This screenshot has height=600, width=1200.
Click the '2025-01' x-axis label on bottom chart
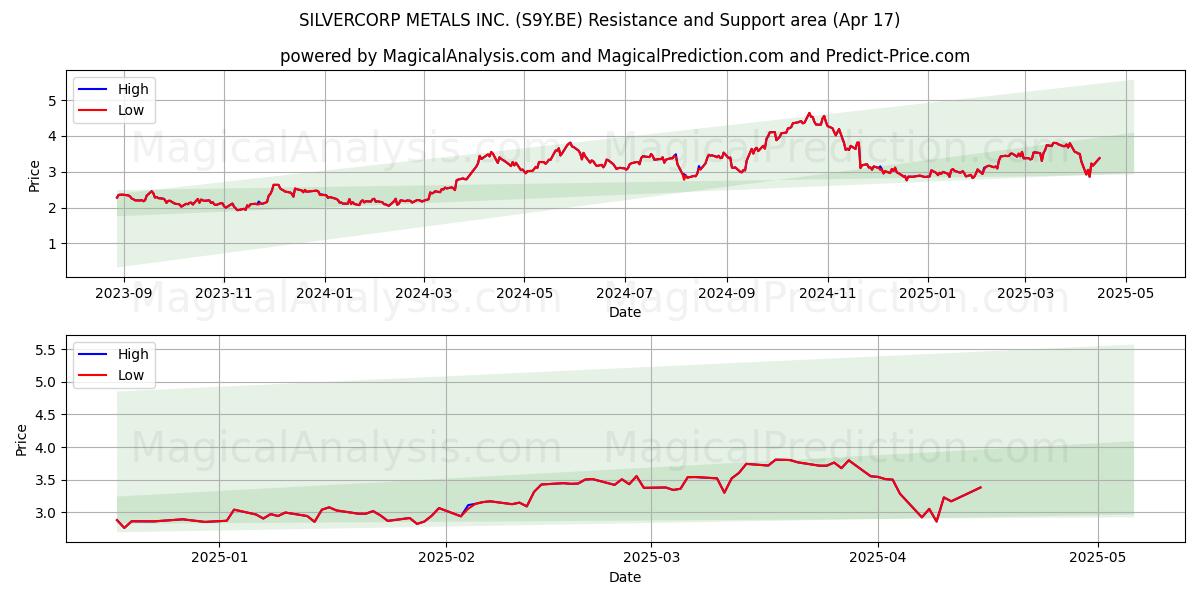219,559
